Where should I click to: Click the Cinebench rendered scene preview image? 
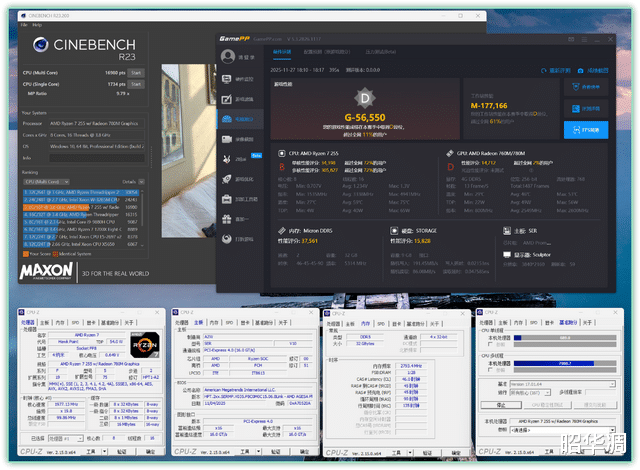189,151
